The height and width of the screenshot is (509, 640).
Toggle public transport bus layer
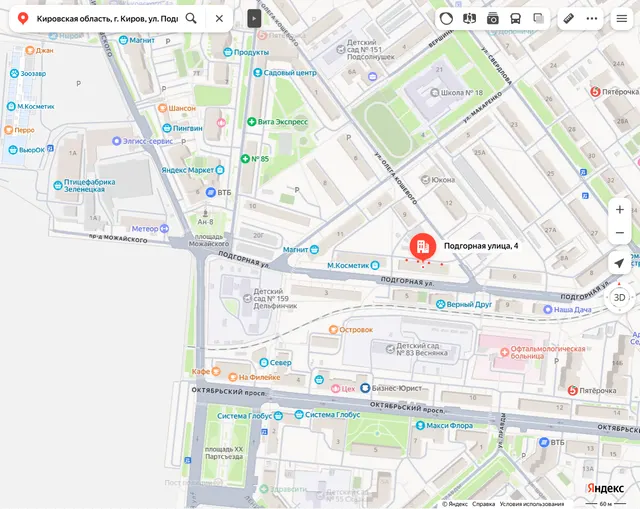pos(516,18)
